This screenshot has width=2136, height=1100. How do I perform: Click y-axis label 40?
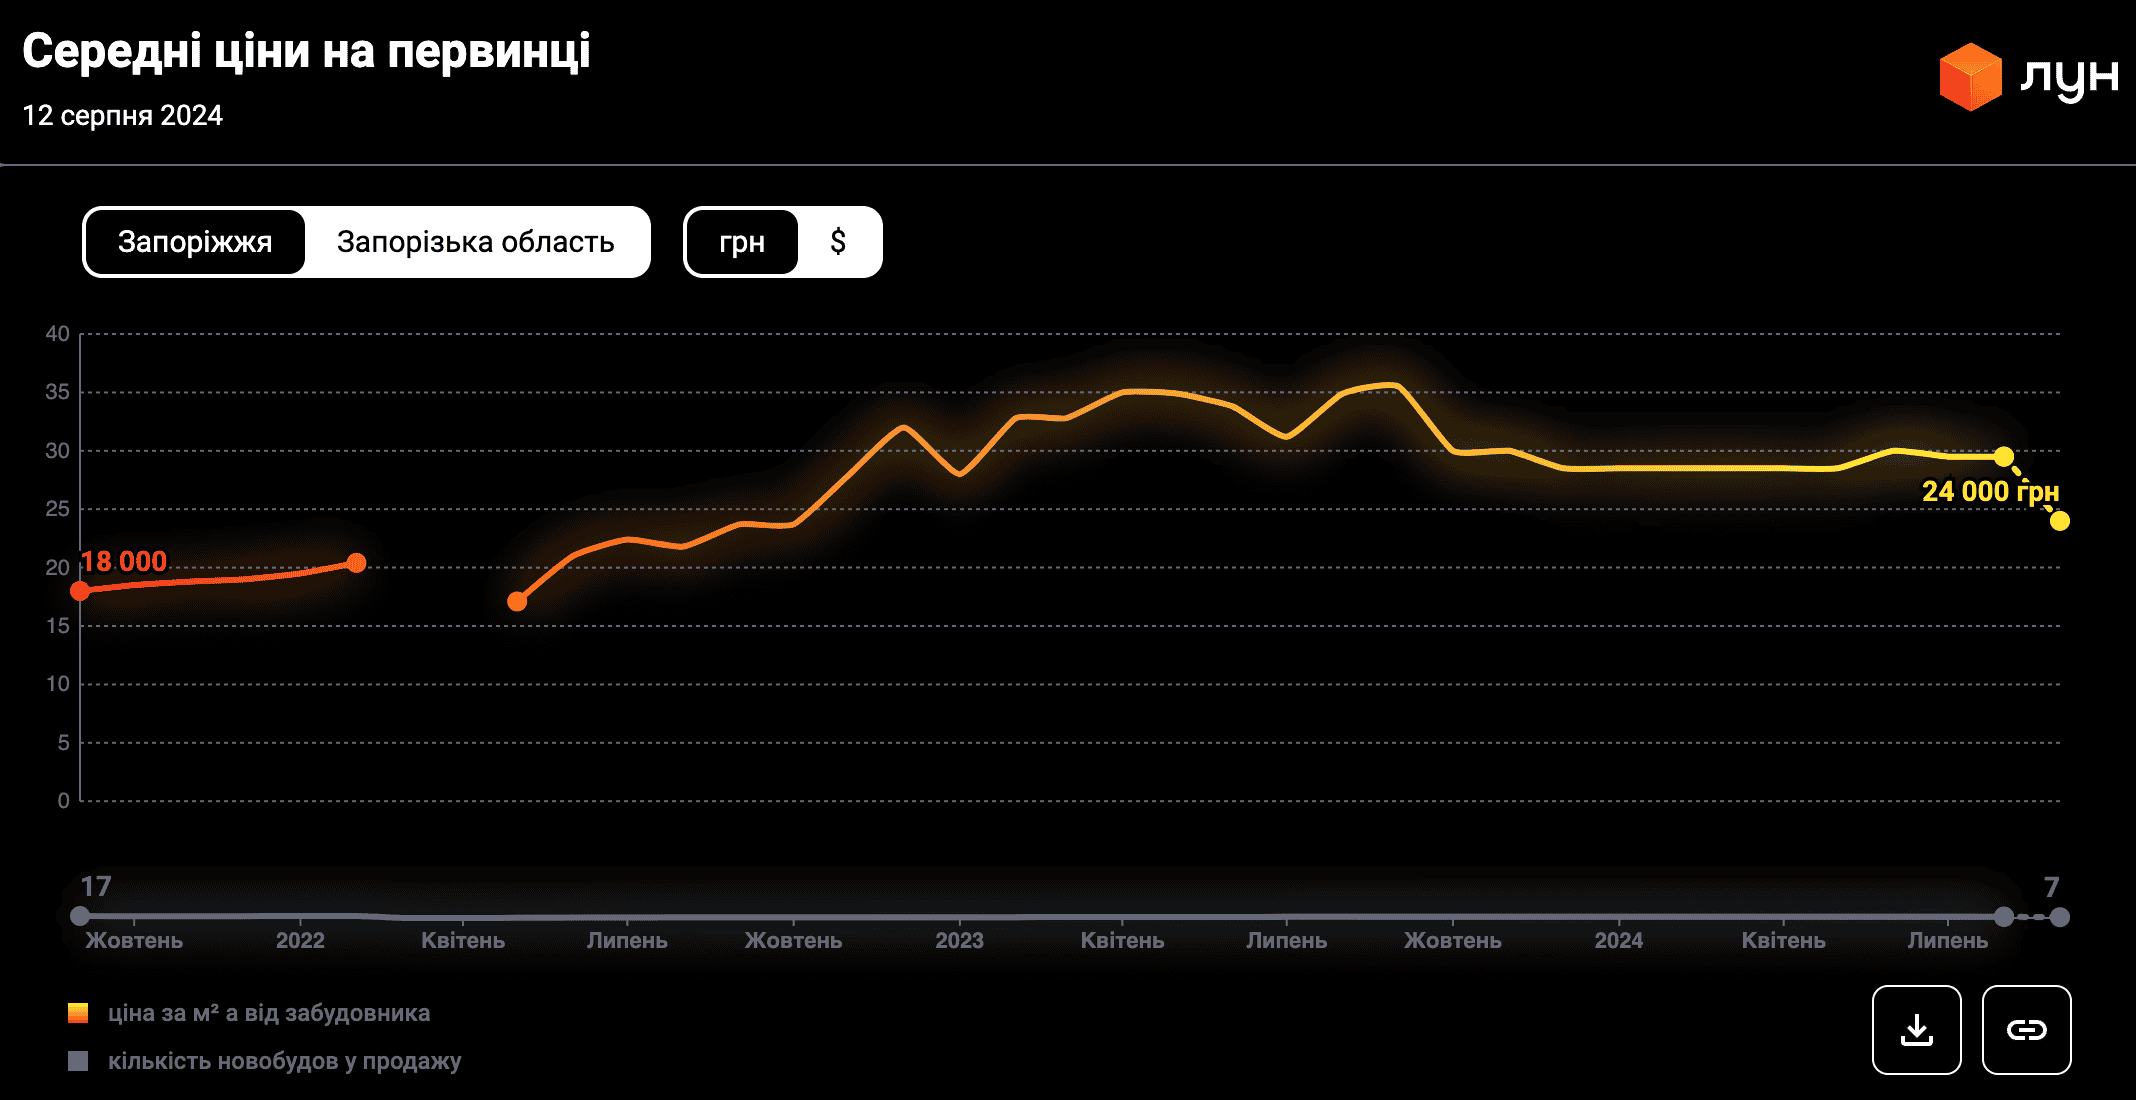click(57, 334)
